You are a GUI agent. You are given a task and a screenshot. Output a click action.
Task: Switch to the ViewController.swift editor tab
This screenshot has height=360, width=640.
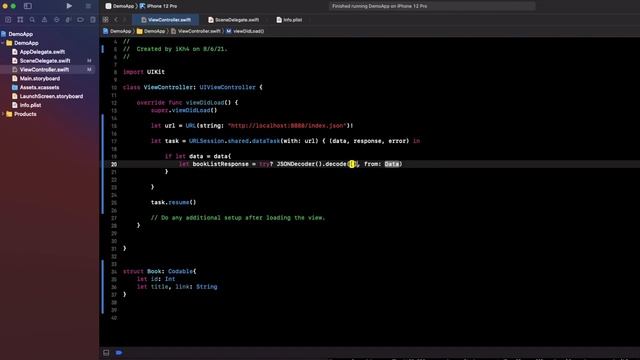166,20
